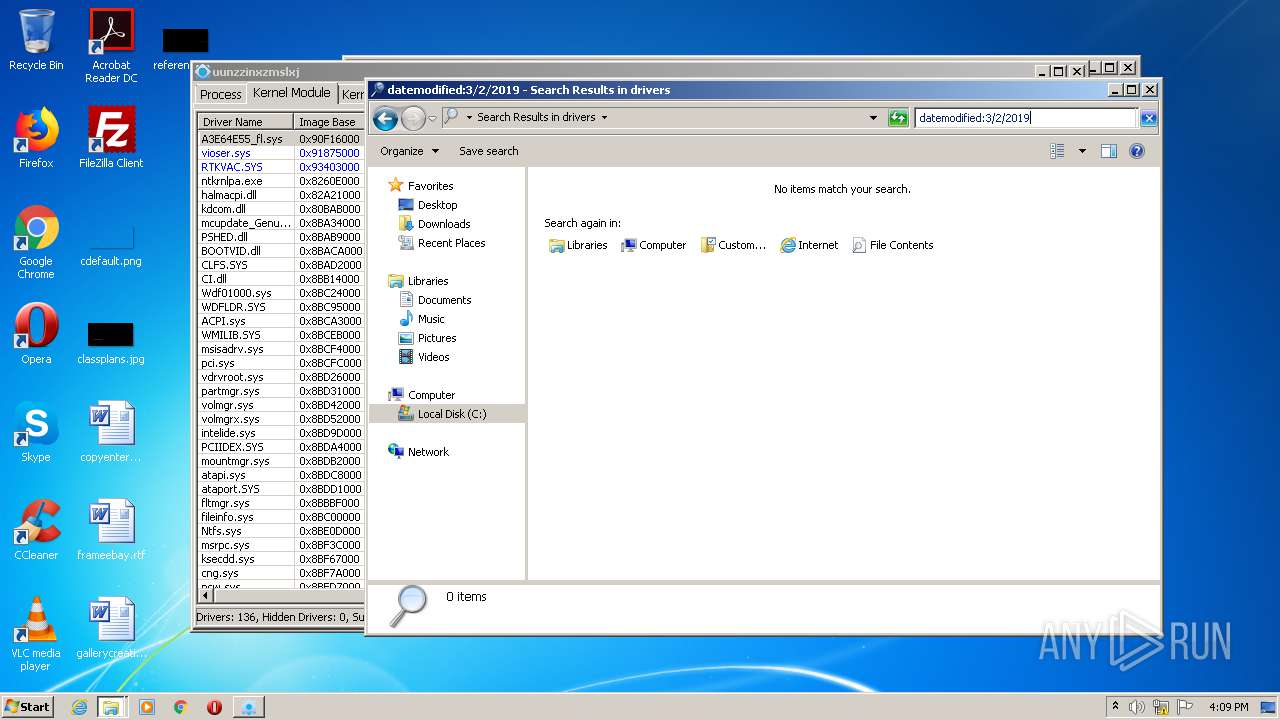1280x720 pixels.
Task: Select classplans.jpg desktop file
Action: pos(111,342)
